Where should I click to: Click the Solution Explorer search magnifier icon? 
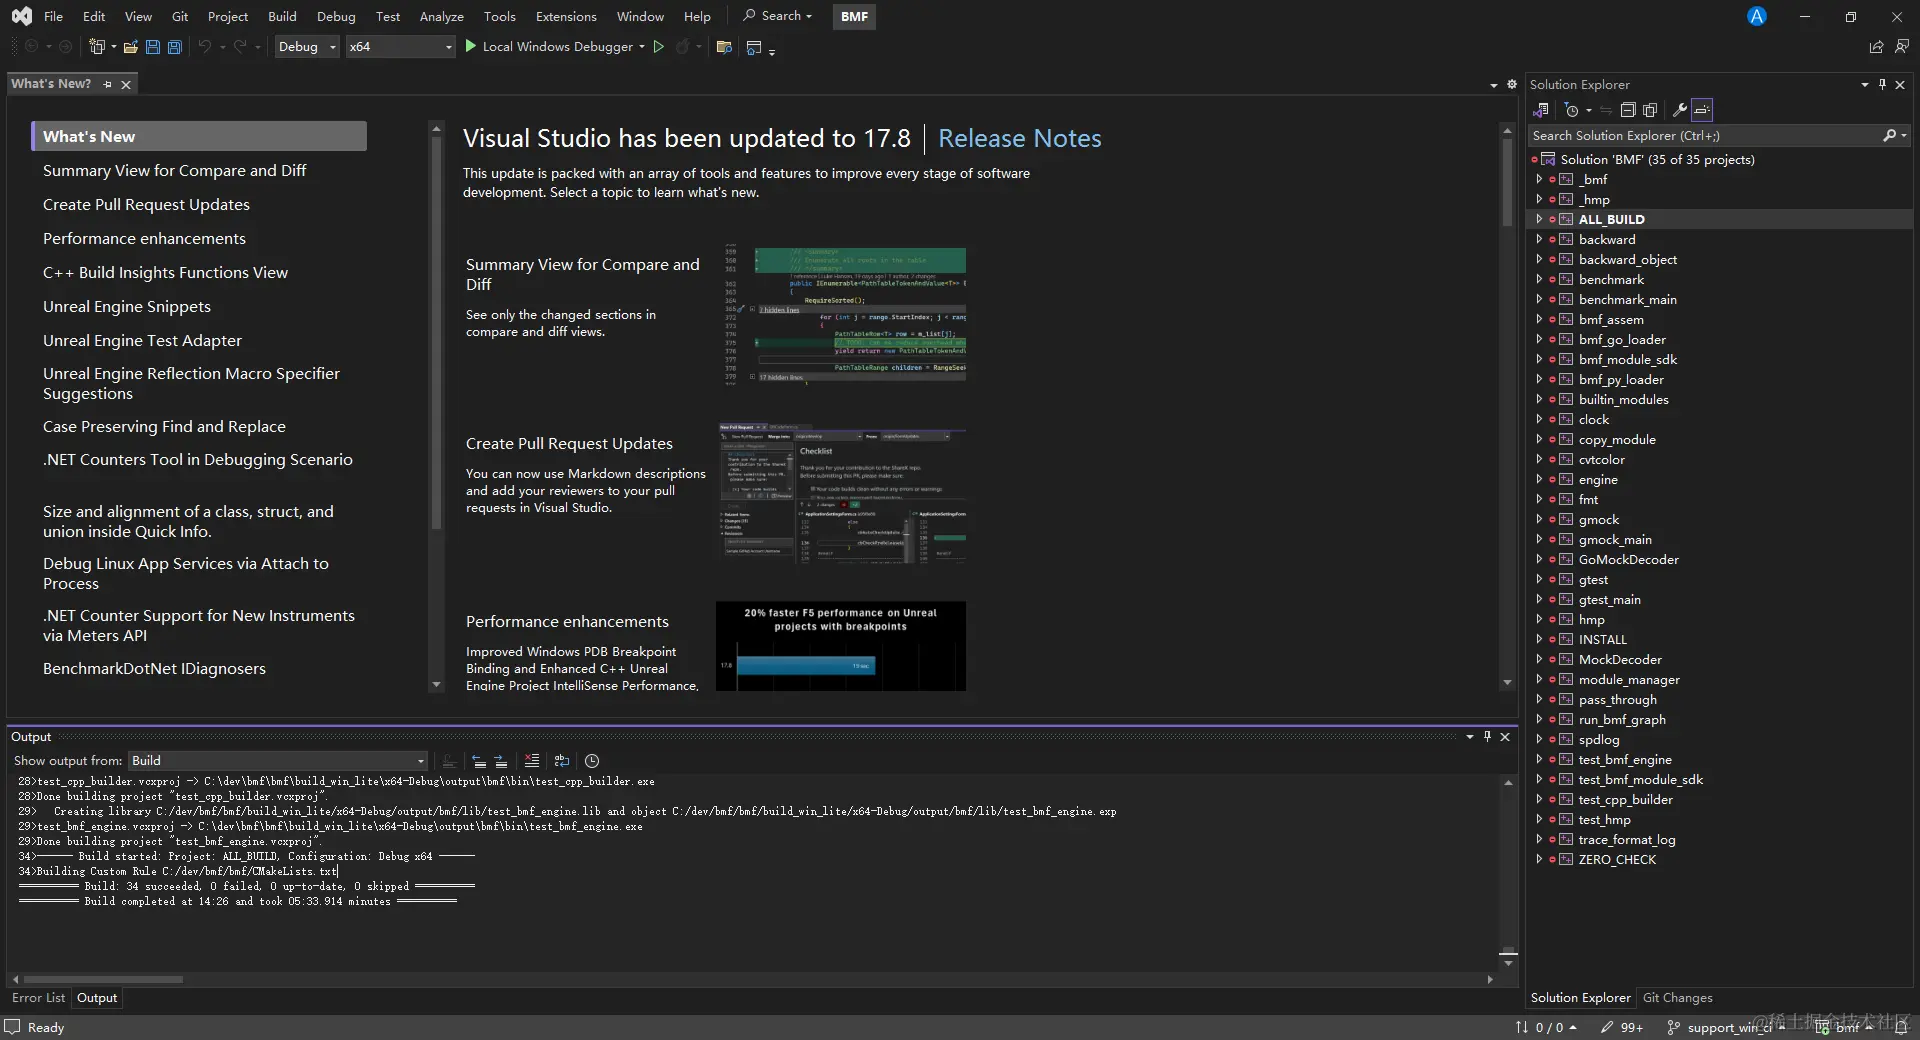[x=1889, y=135]
